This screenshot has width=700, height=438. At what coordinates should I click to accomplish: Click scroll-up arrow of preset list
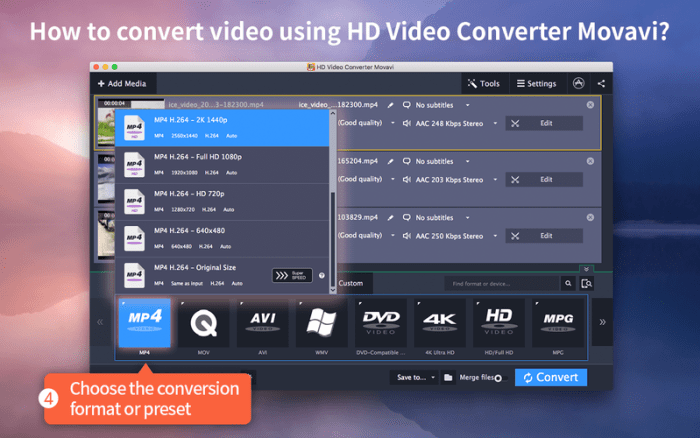pyautogui.click(x=333, y=113)
